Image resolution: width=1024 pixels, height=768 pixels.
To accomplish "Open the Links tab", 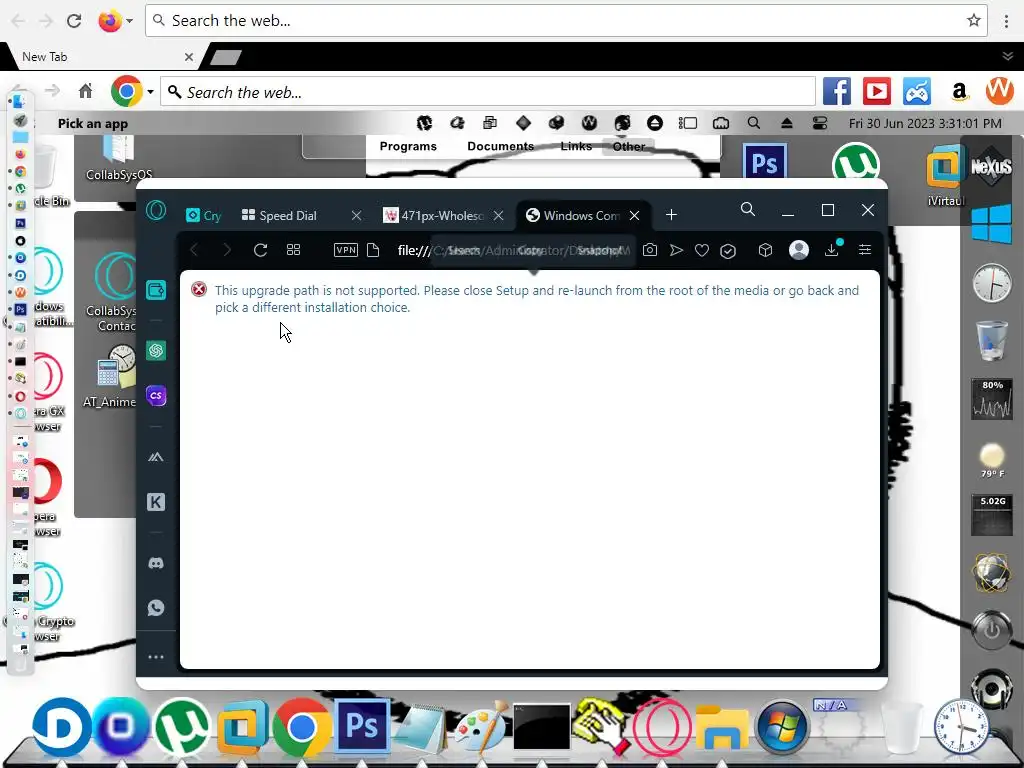I will (x=576, y=146).
